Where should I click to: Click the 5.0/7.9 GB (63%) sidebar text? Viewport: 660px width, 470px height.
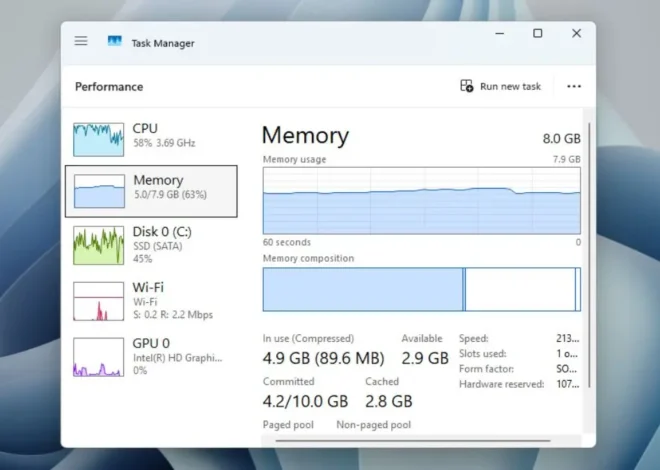tap(170, 195)
